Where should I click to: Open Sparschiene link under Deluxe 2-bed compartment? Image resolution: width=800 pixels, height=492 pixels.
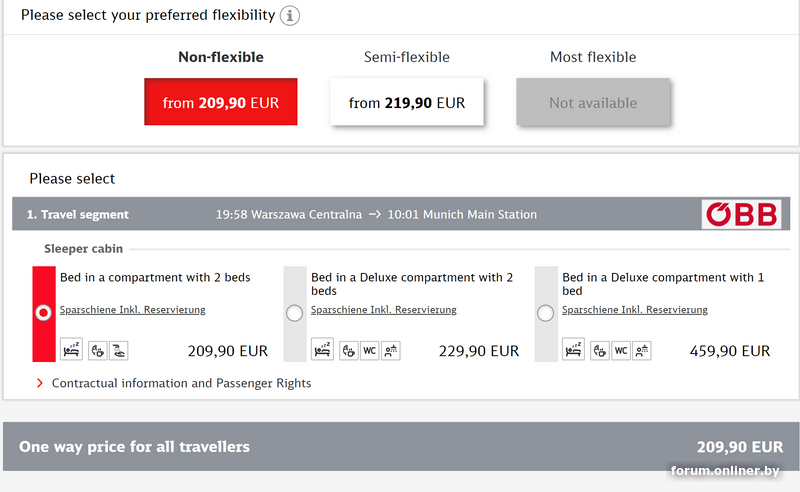pos(383,310)
